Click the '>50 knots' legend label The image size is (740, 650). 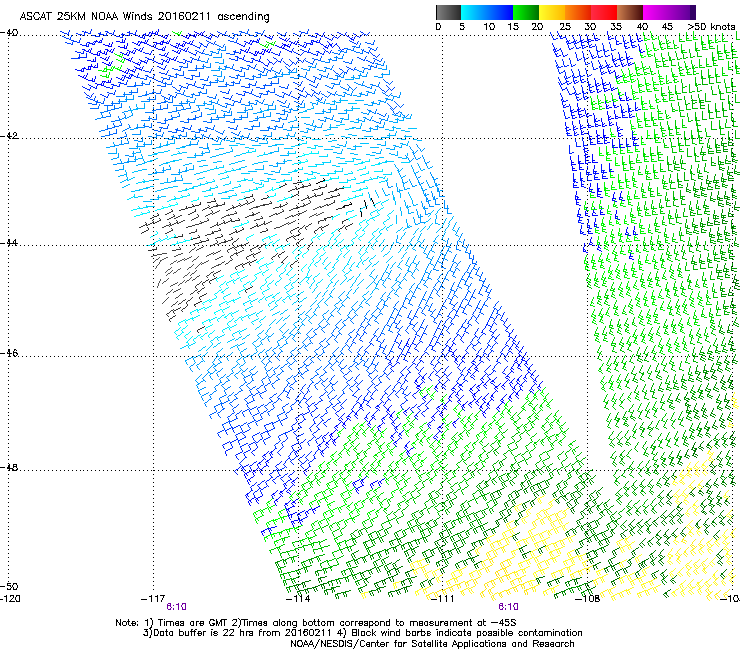pyautogui.click(x=711, y=27)
